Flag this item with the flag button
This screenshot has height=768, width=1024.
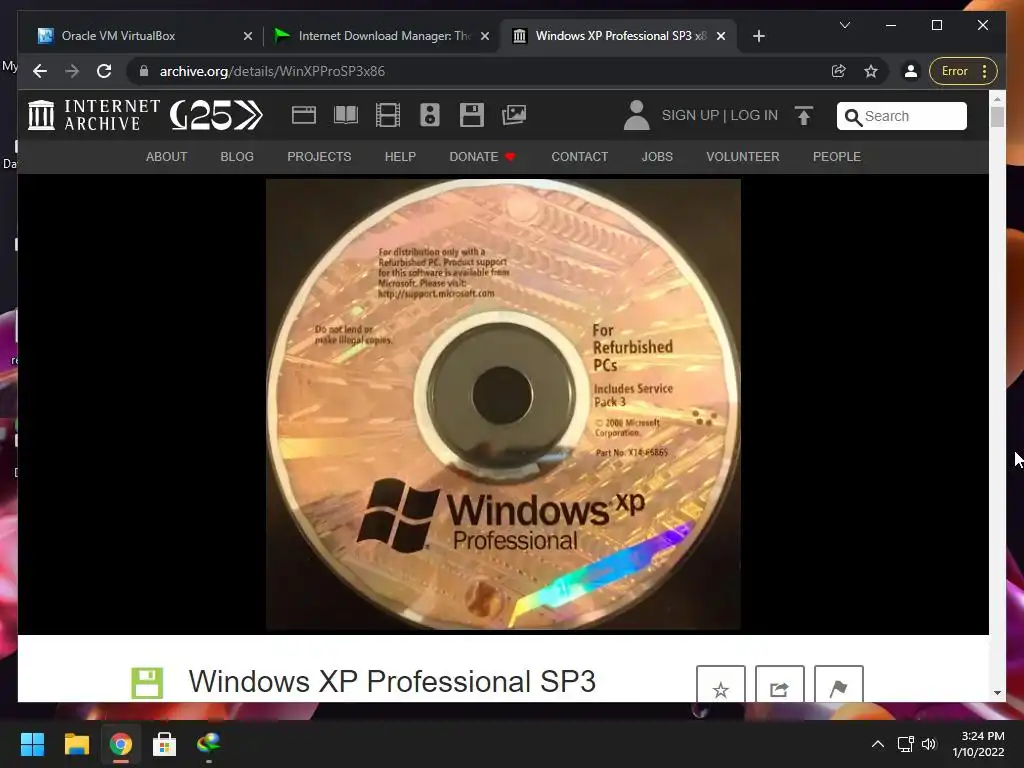pos(839,684)
